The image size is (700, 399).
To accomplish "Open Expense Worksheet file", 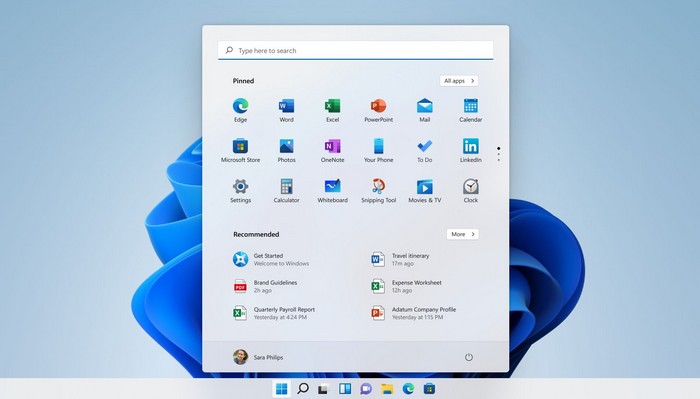I will pyautogui.click(x=406, y=286).
